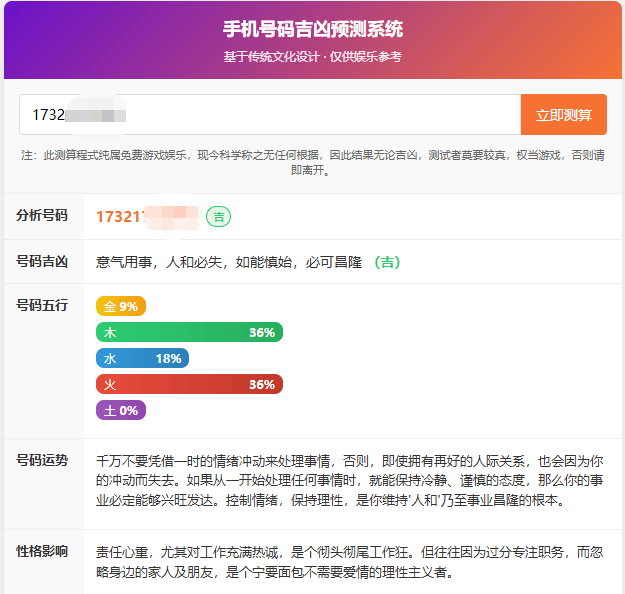This screenshot has height=594, width=625.
Task: Click the 手机号码吉凶预测系统 header title
Action: point(312,29)
